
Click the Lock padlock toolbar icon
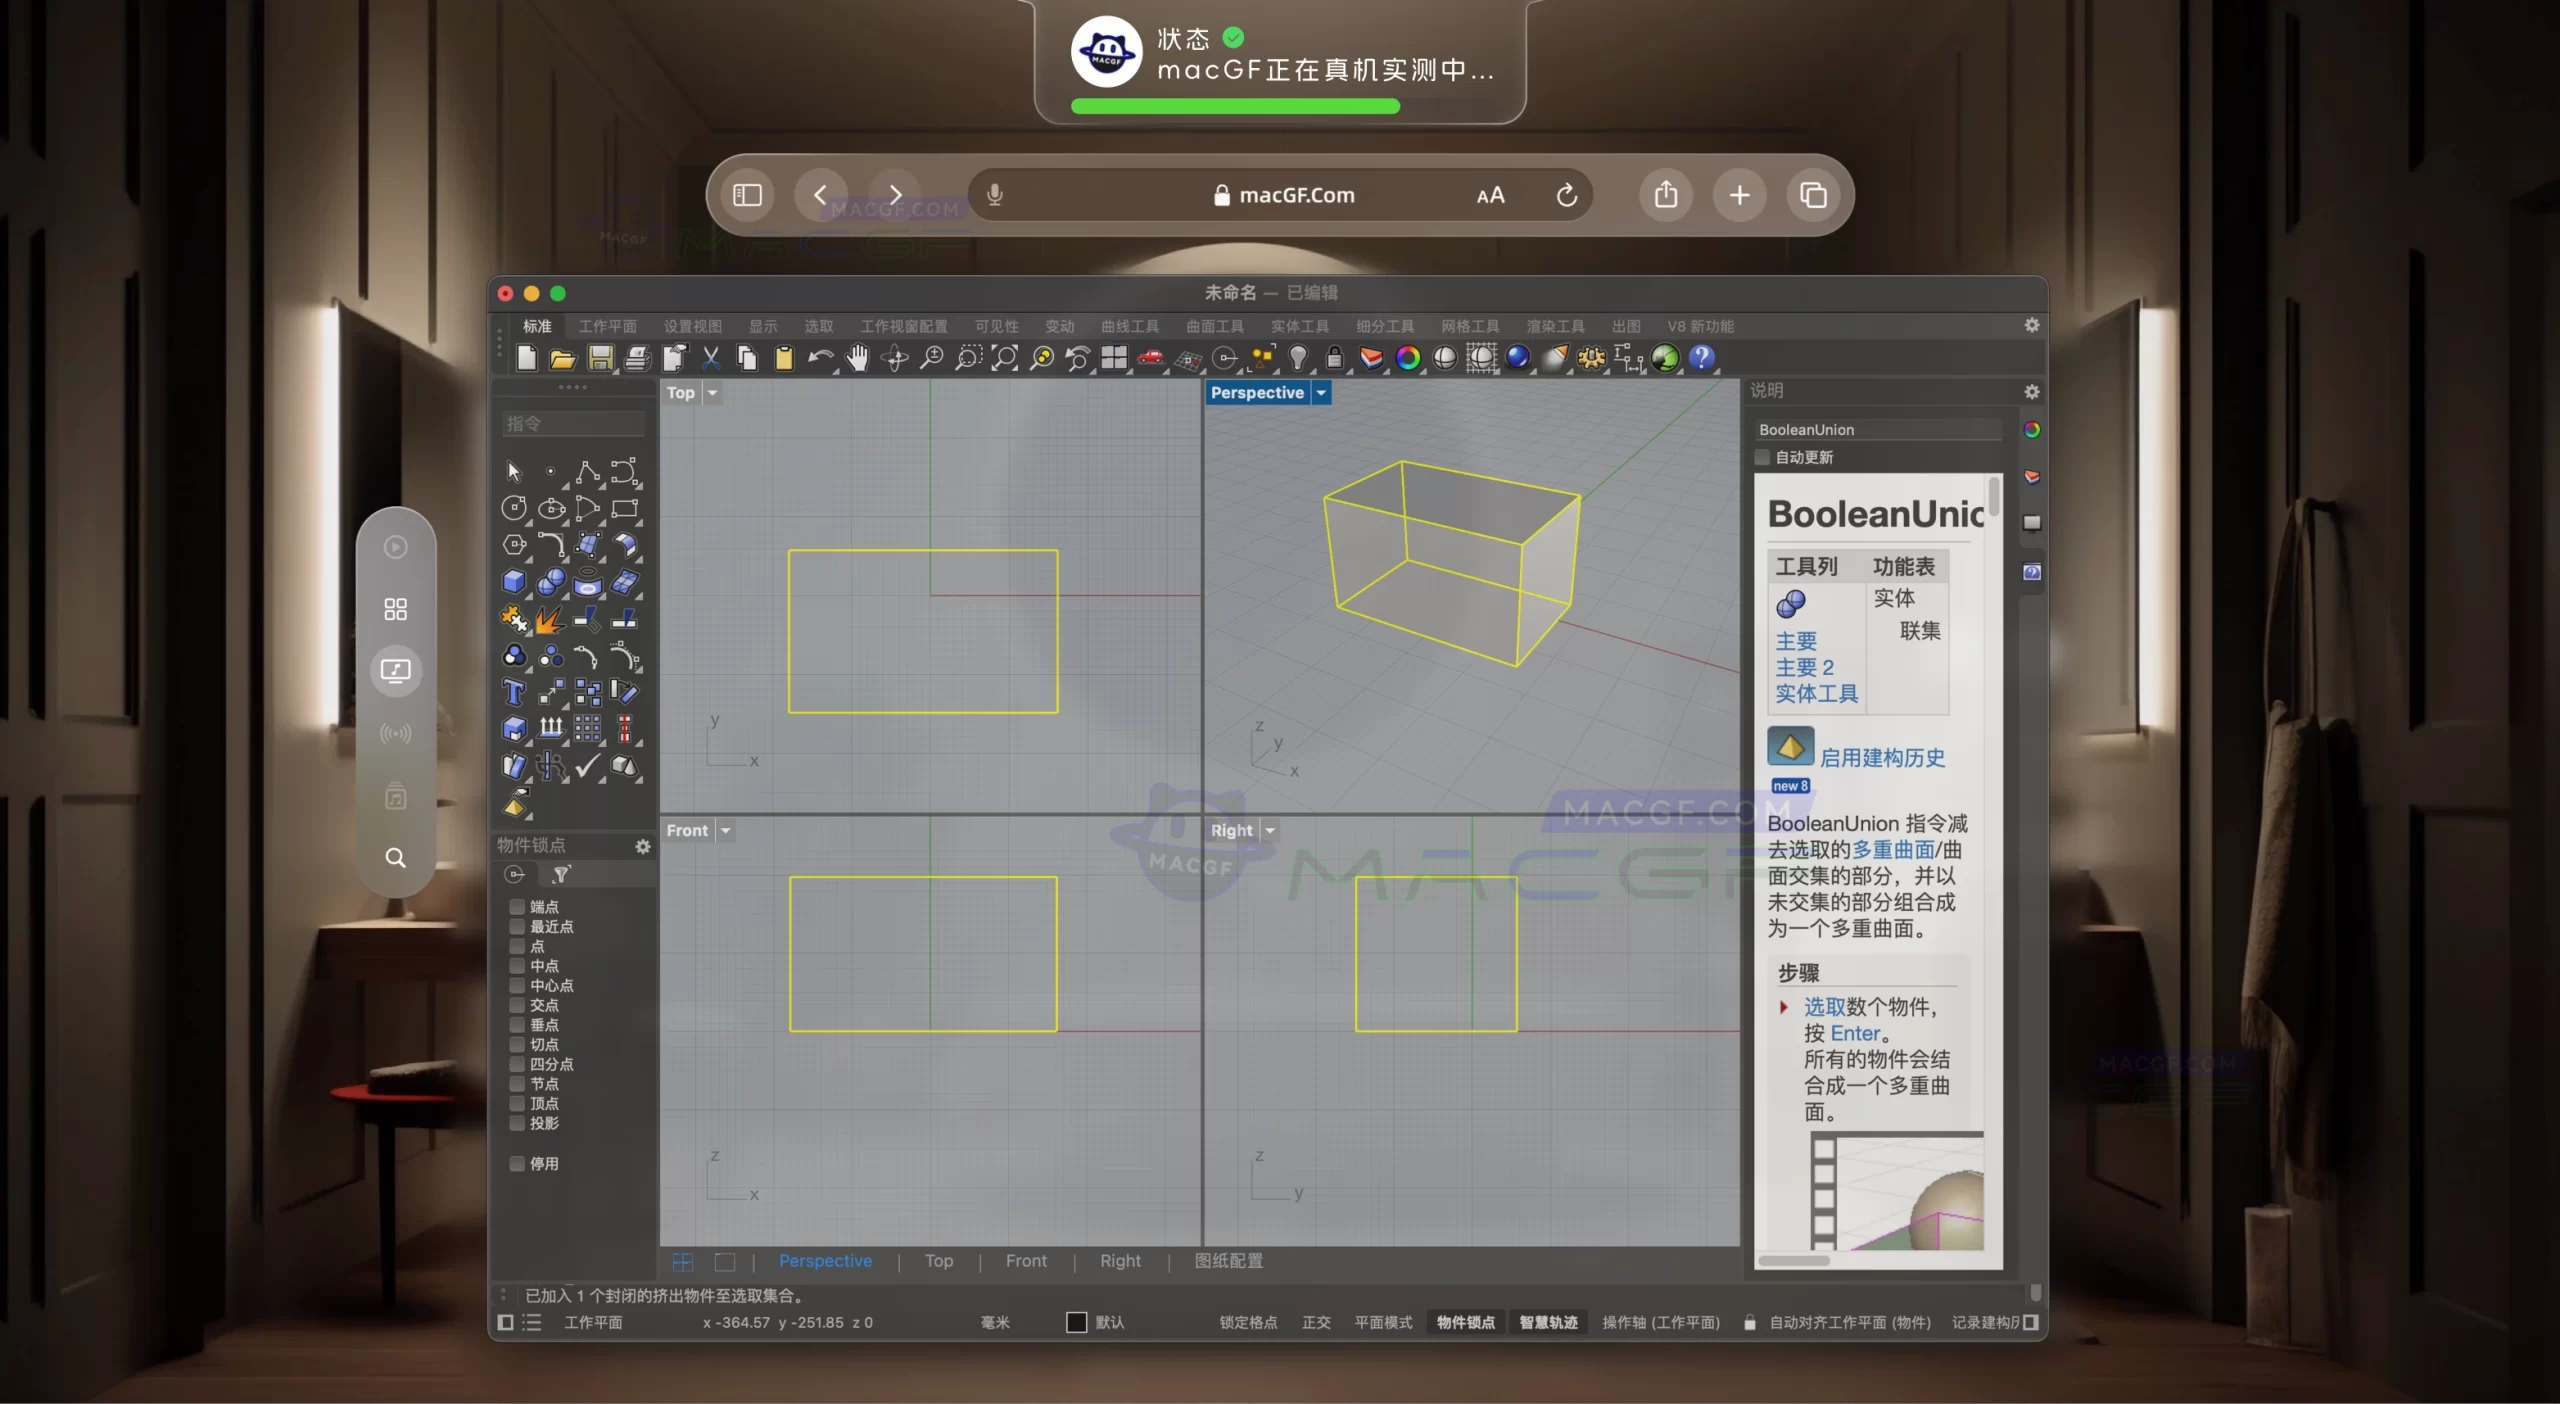click(1334, 358)
